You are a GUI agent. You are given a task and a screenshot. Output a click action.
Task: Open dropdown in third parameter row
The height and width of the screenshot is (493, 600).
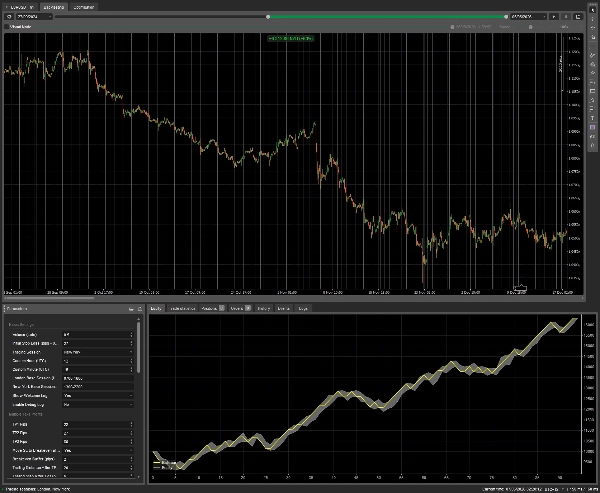point(98,352)
